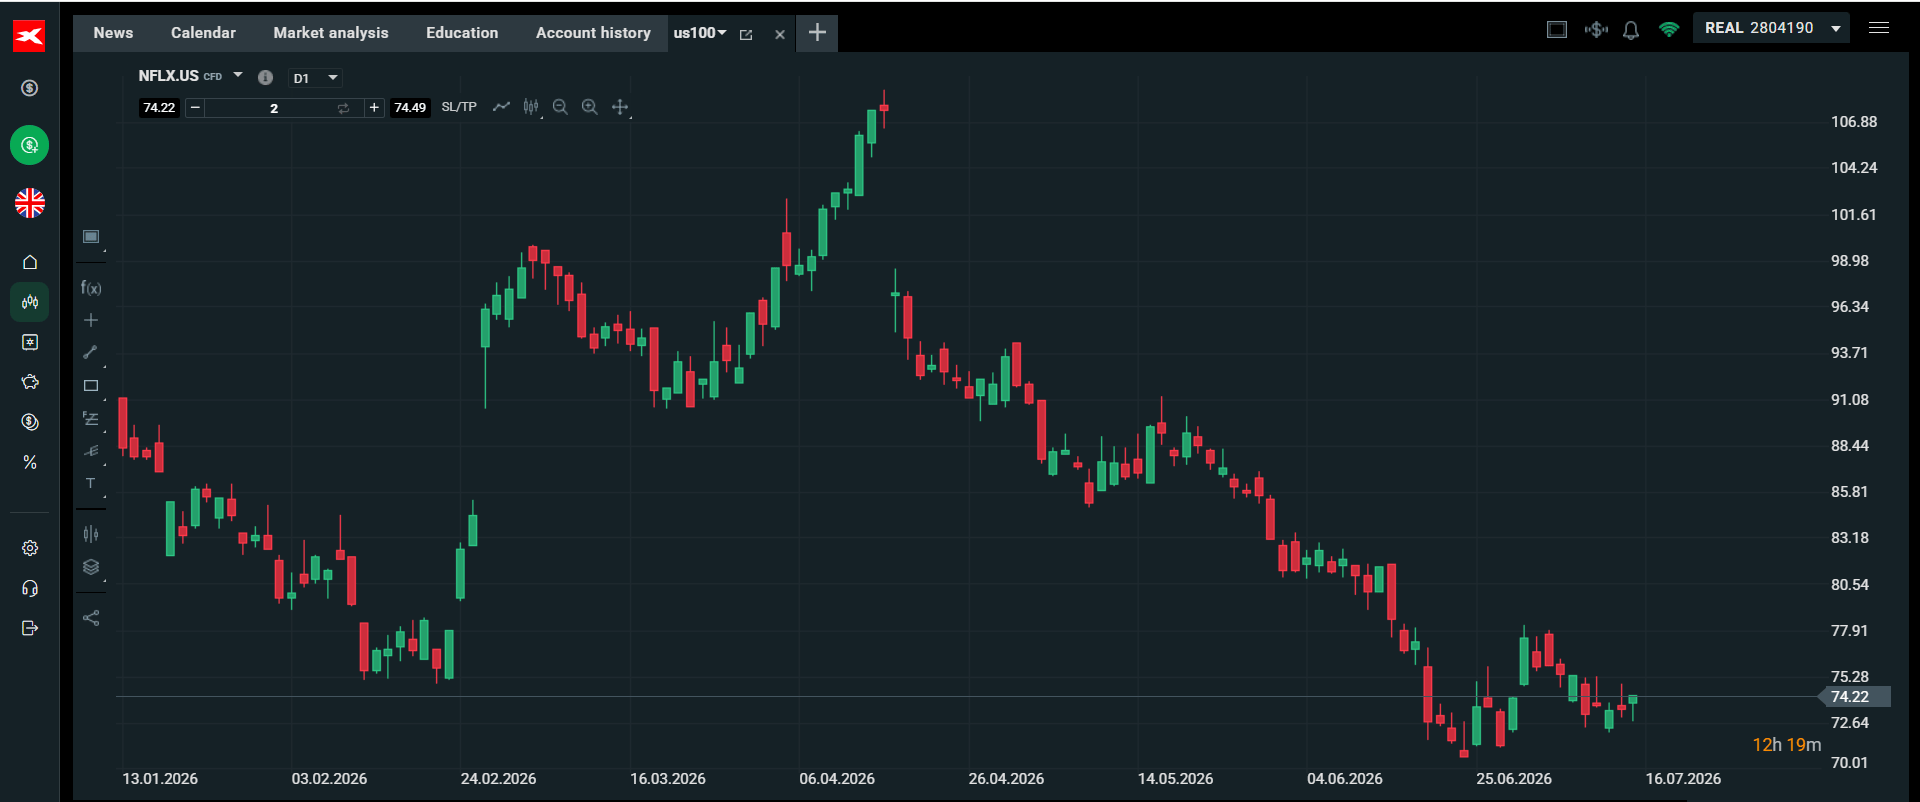Viewport: 1920px width, 802px height.
Task: Open the NFLX.US symbol dropdown arrow
Action: coord(238,75)
